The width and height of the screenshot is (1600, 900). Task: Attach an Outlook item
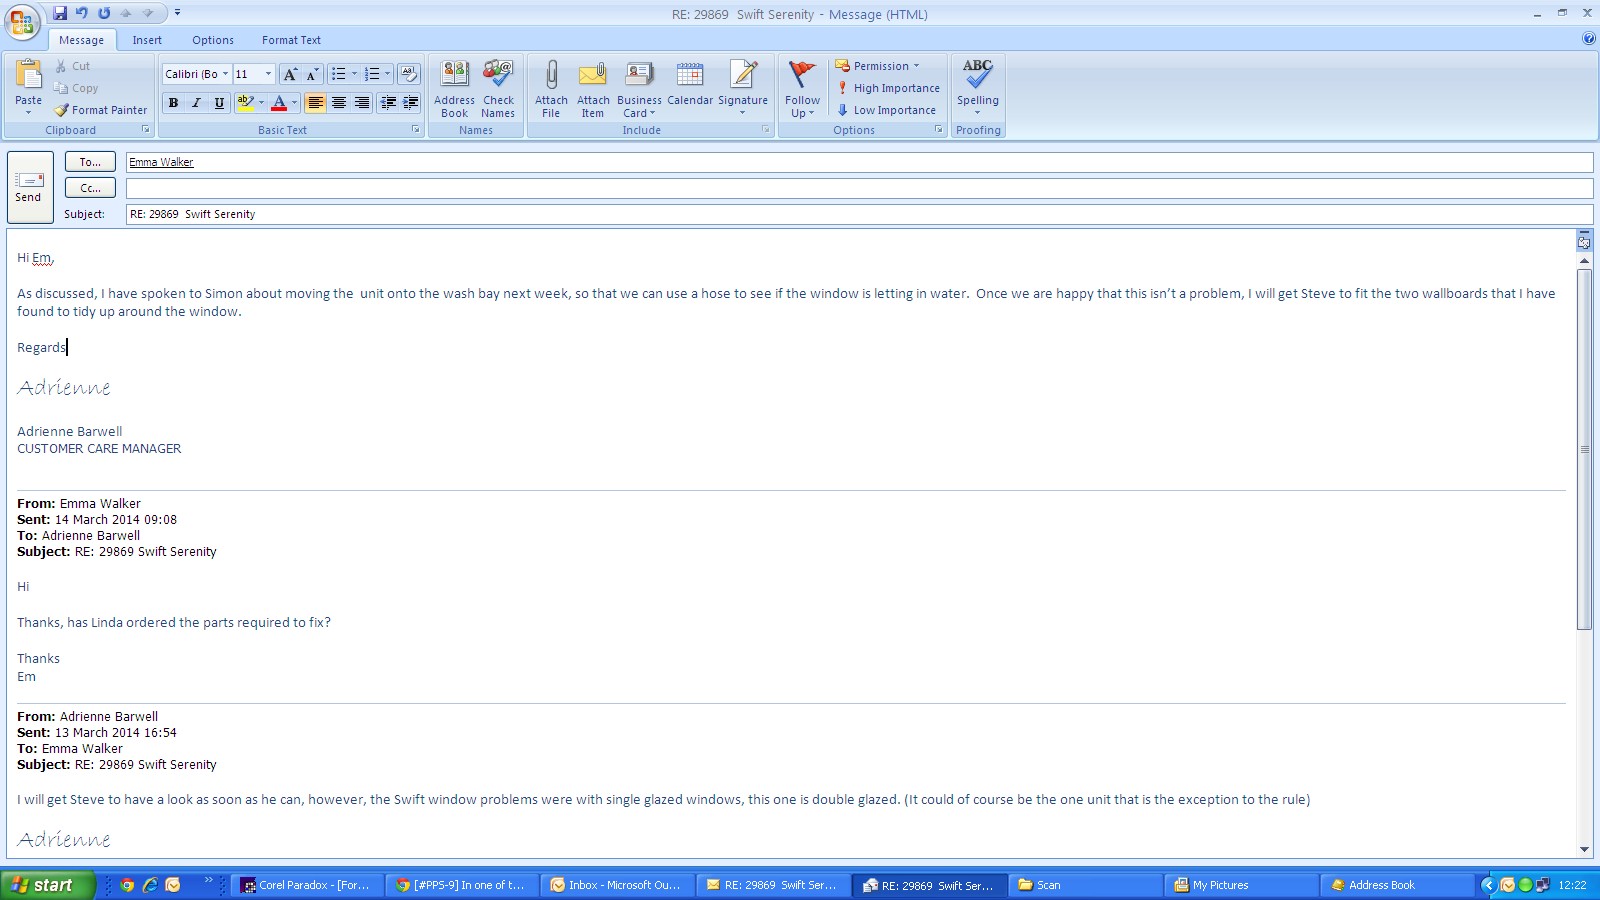click(x=593, y=89)
